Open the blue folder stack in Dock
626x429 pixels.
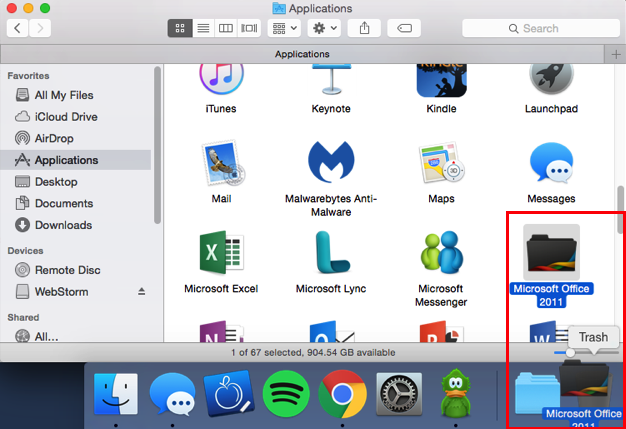tap(535, 393)
